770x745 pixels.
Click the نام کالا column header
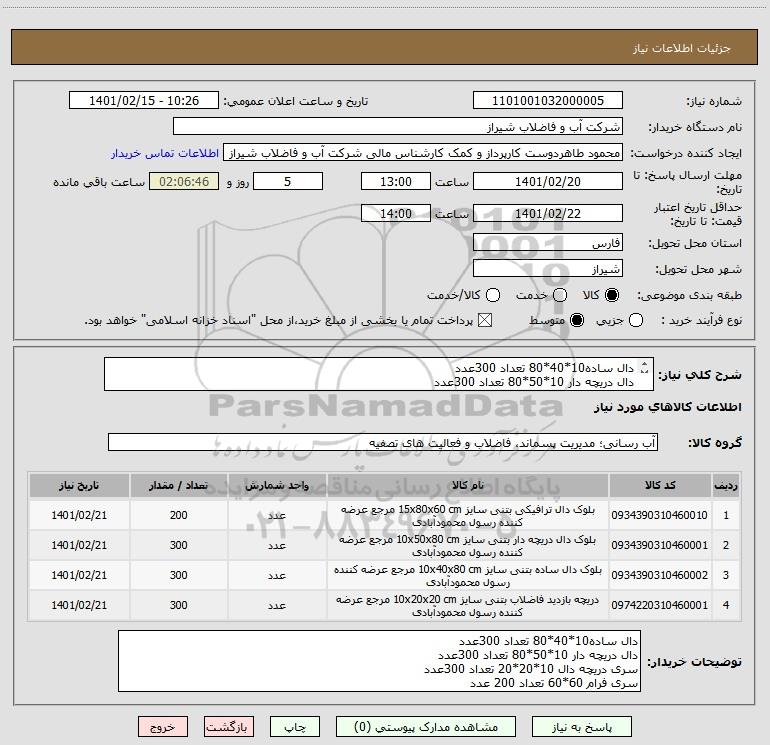(x=468, y=485)
